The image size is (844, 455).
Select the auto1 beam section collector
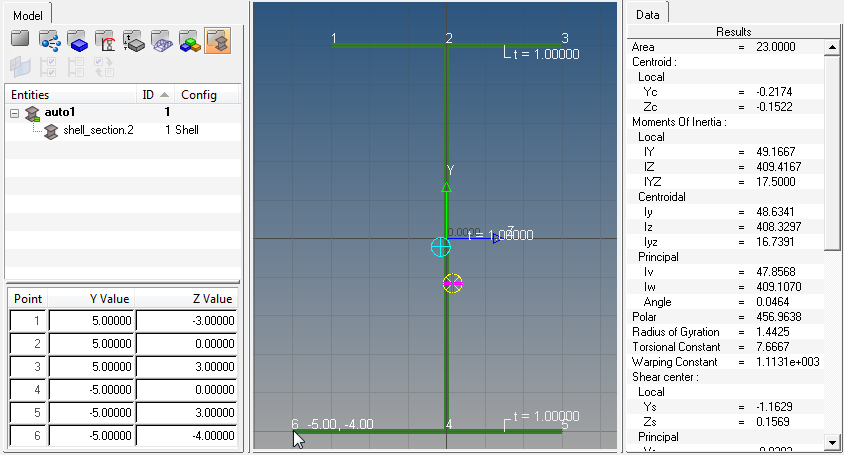click(x=60, y=112)
